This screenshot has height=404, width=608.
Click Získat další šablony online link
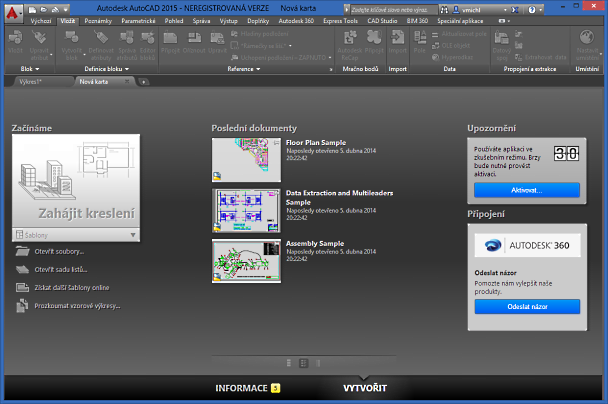(x=72, y=288)
